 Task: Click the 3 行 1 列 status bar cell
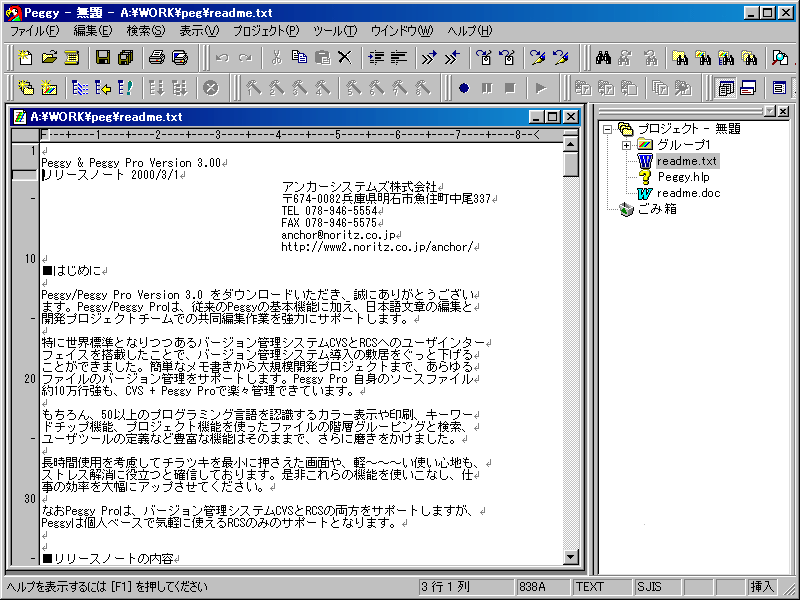[466, 587]
